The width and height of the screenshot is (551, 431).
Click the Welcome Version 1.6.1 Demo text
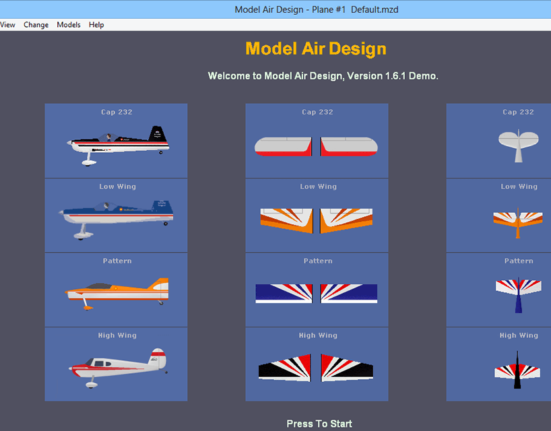click(323, 76)
